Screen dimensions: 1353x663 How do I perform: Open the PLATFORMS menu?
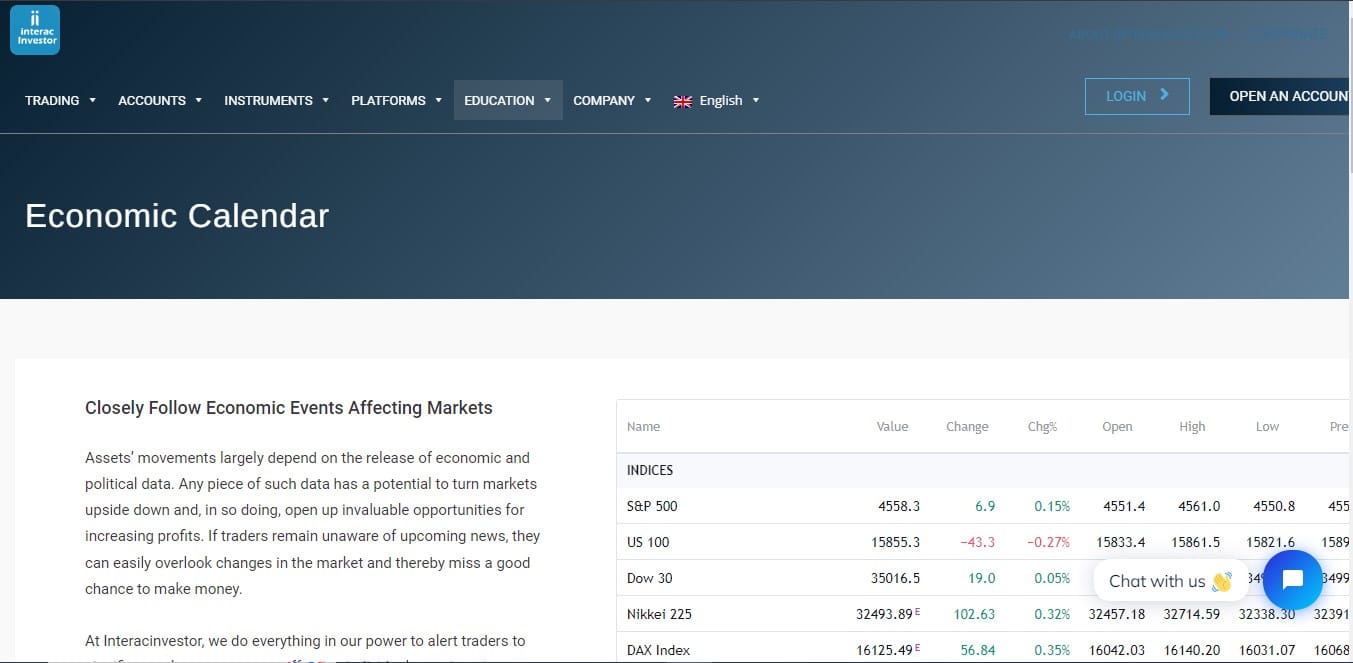click(397, 100)
